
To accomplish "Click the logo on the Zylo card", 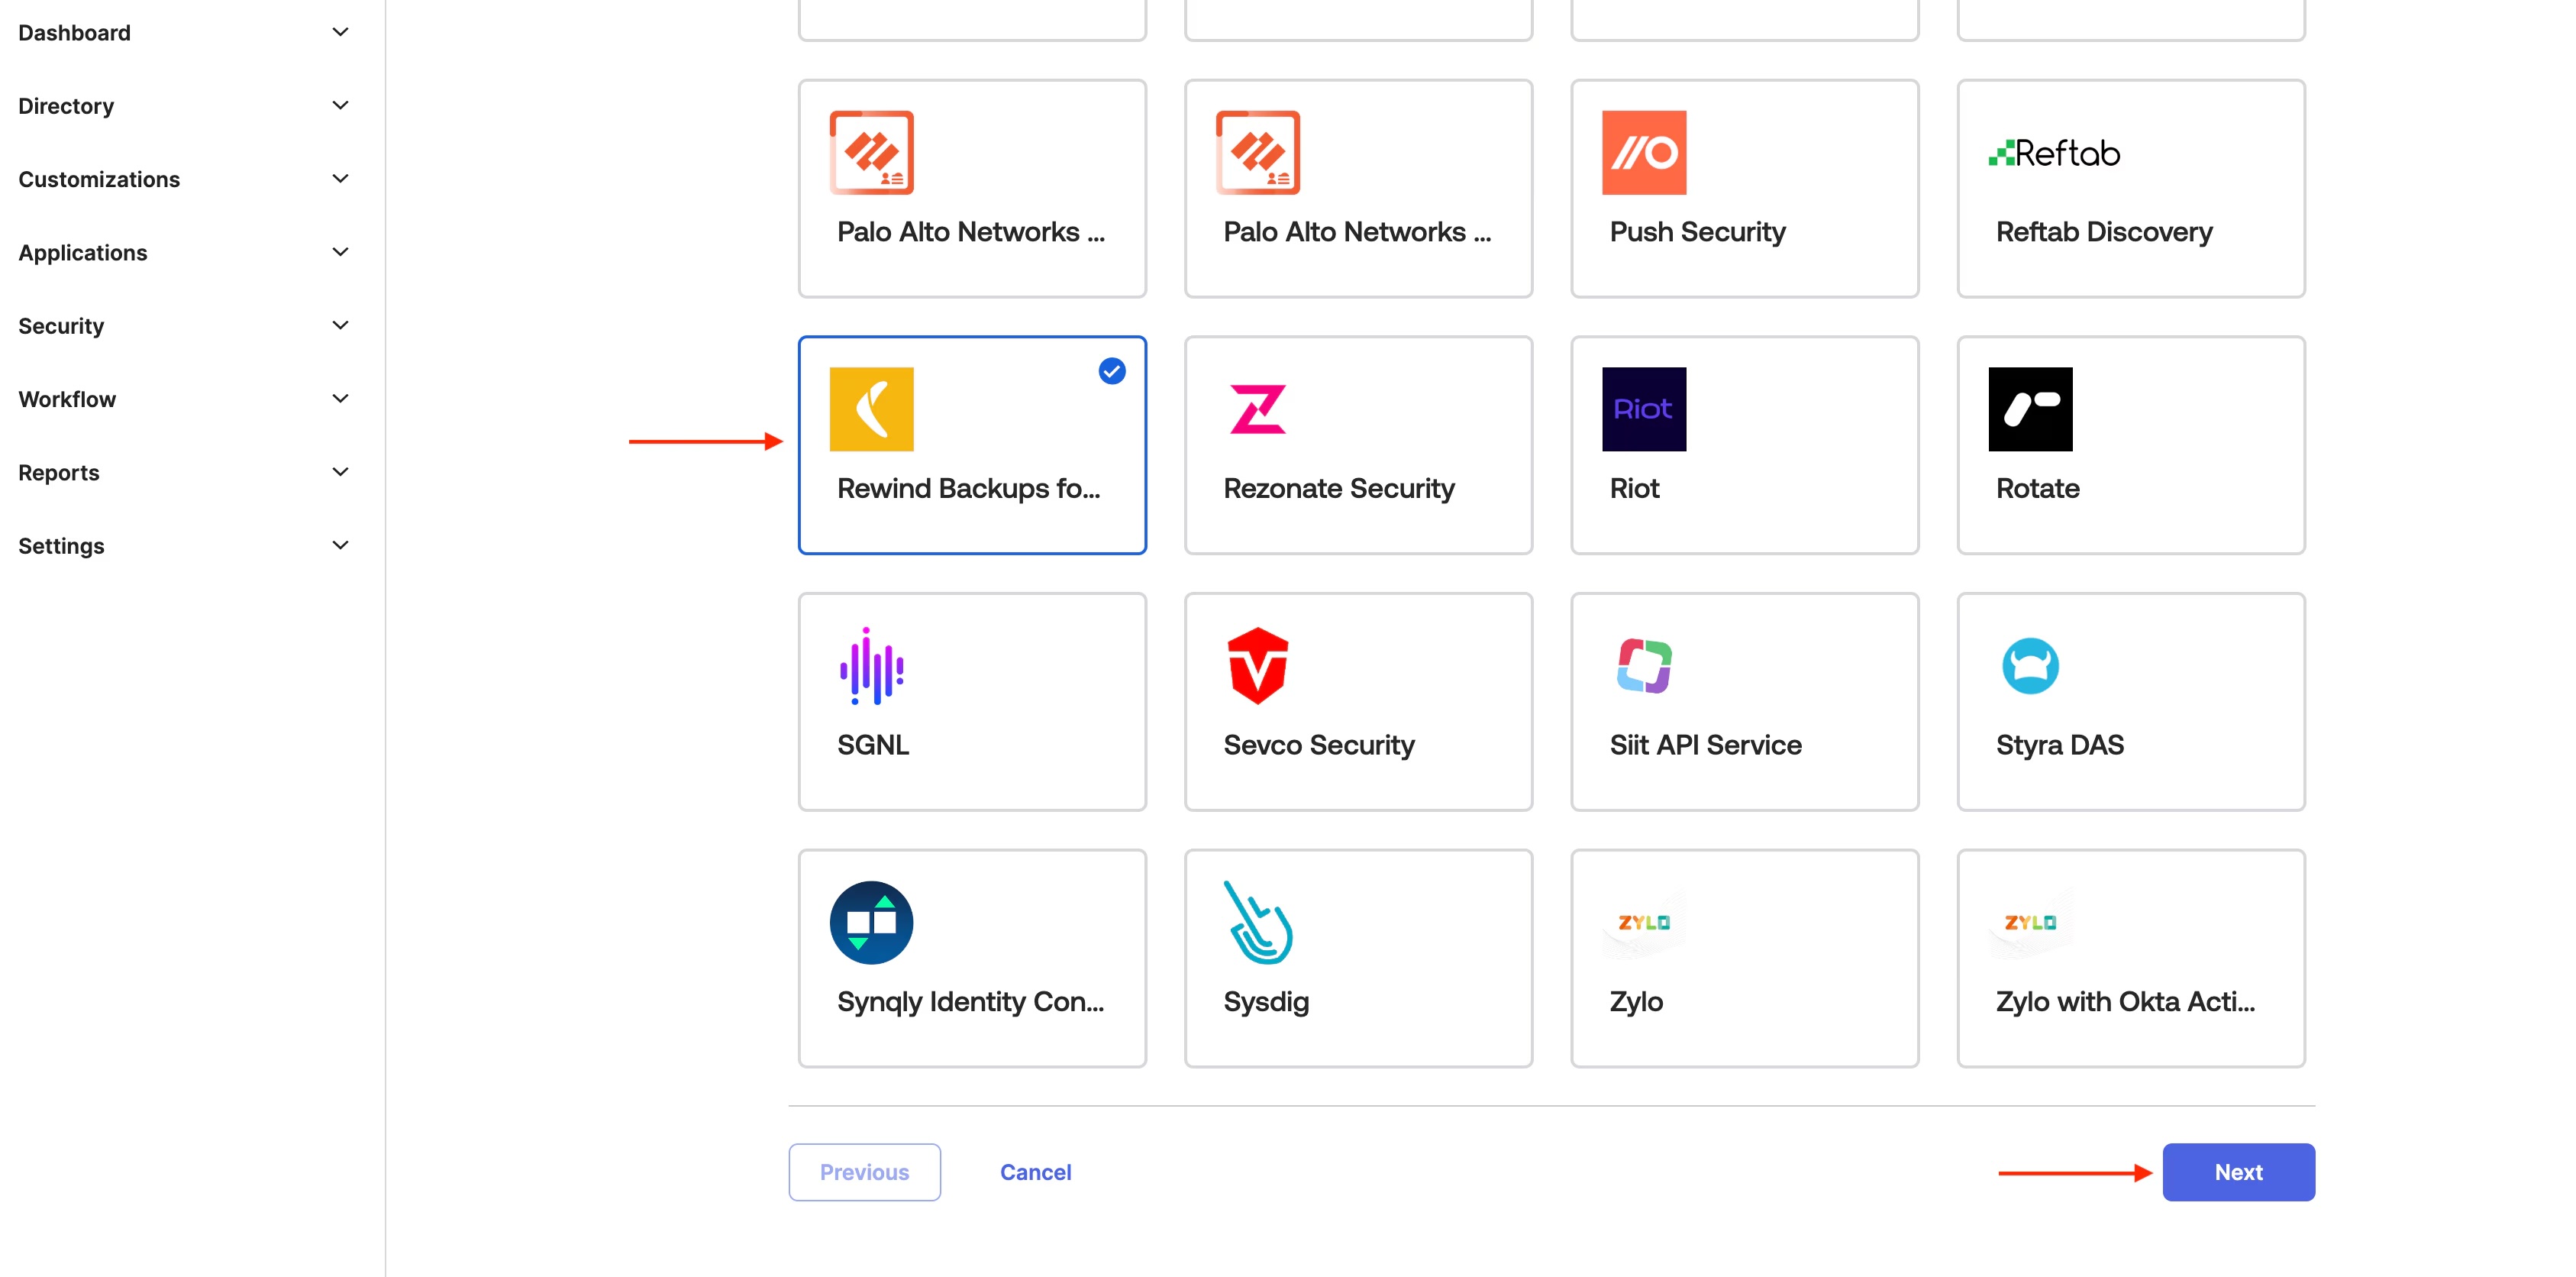I will (x=1644, y=922).
